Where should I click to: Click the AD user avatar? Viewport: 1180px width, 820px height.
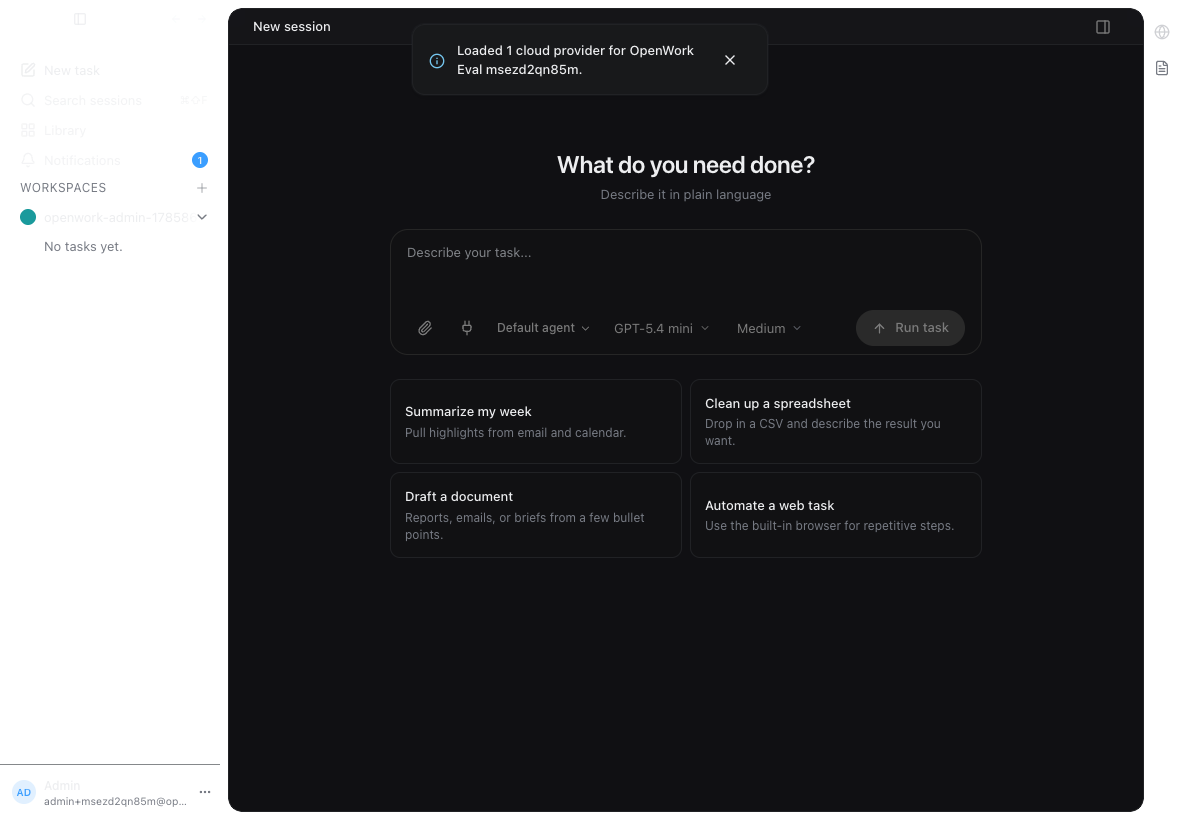[x=24, y=792]
